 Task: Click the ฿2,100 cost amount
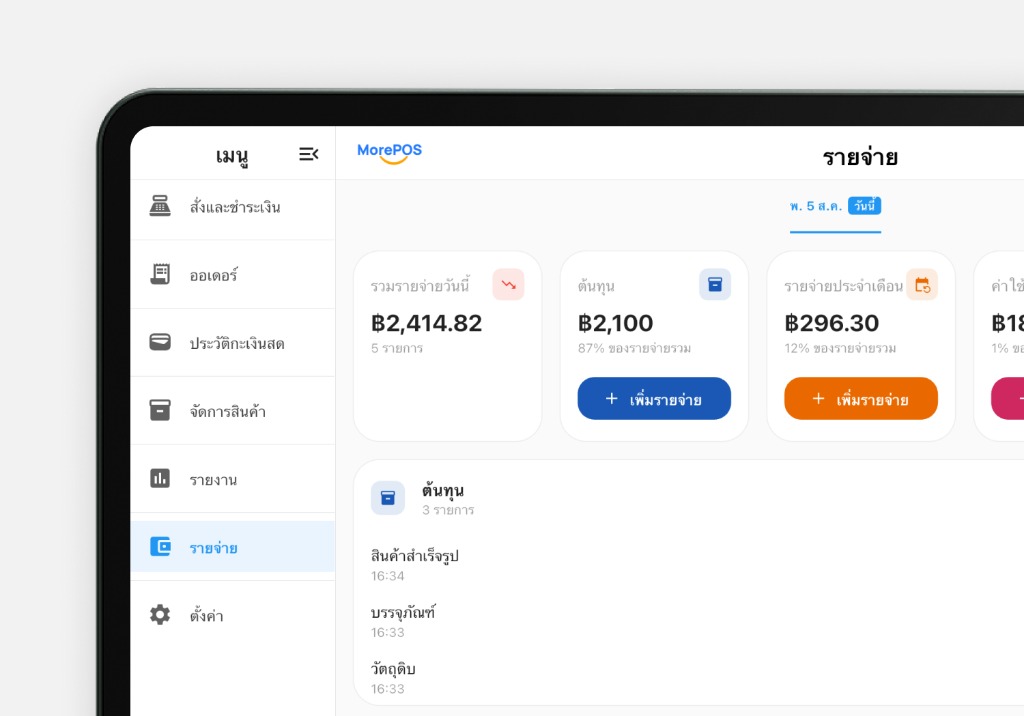(x=615, y=323)
